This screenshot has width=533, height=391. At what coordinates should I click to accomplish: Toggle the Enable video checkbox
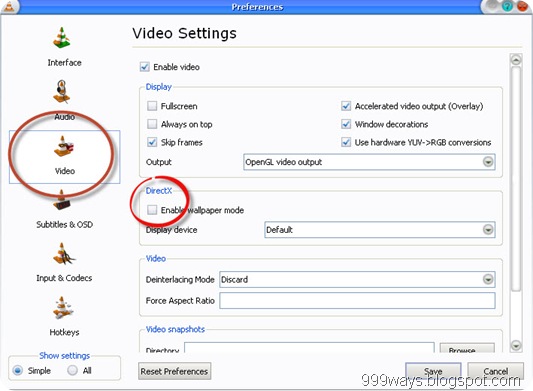pos(144,67)
